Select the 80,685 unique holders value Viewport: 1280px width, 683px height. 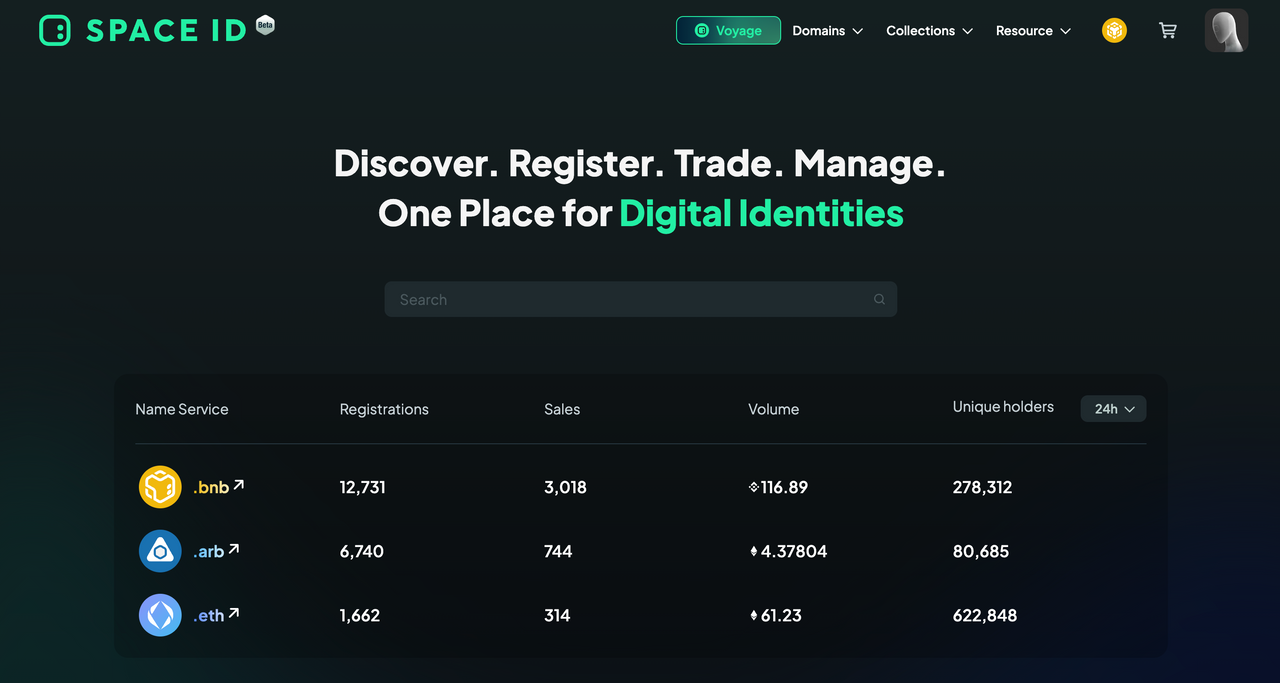tap(981, 551)
